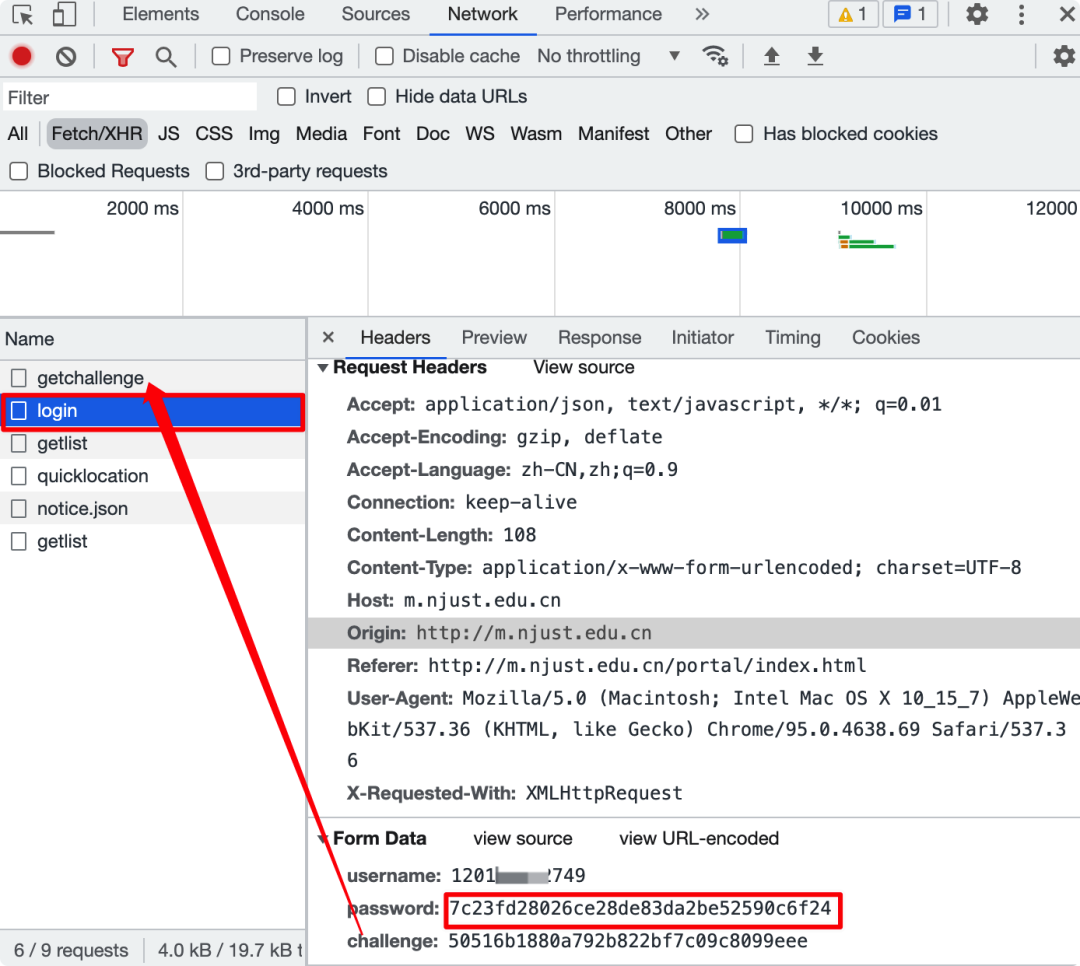Viewport: 1080px width, 966px height.
Task: Open network conditions Wi-Fi gear icon
Action: [715, 56]
